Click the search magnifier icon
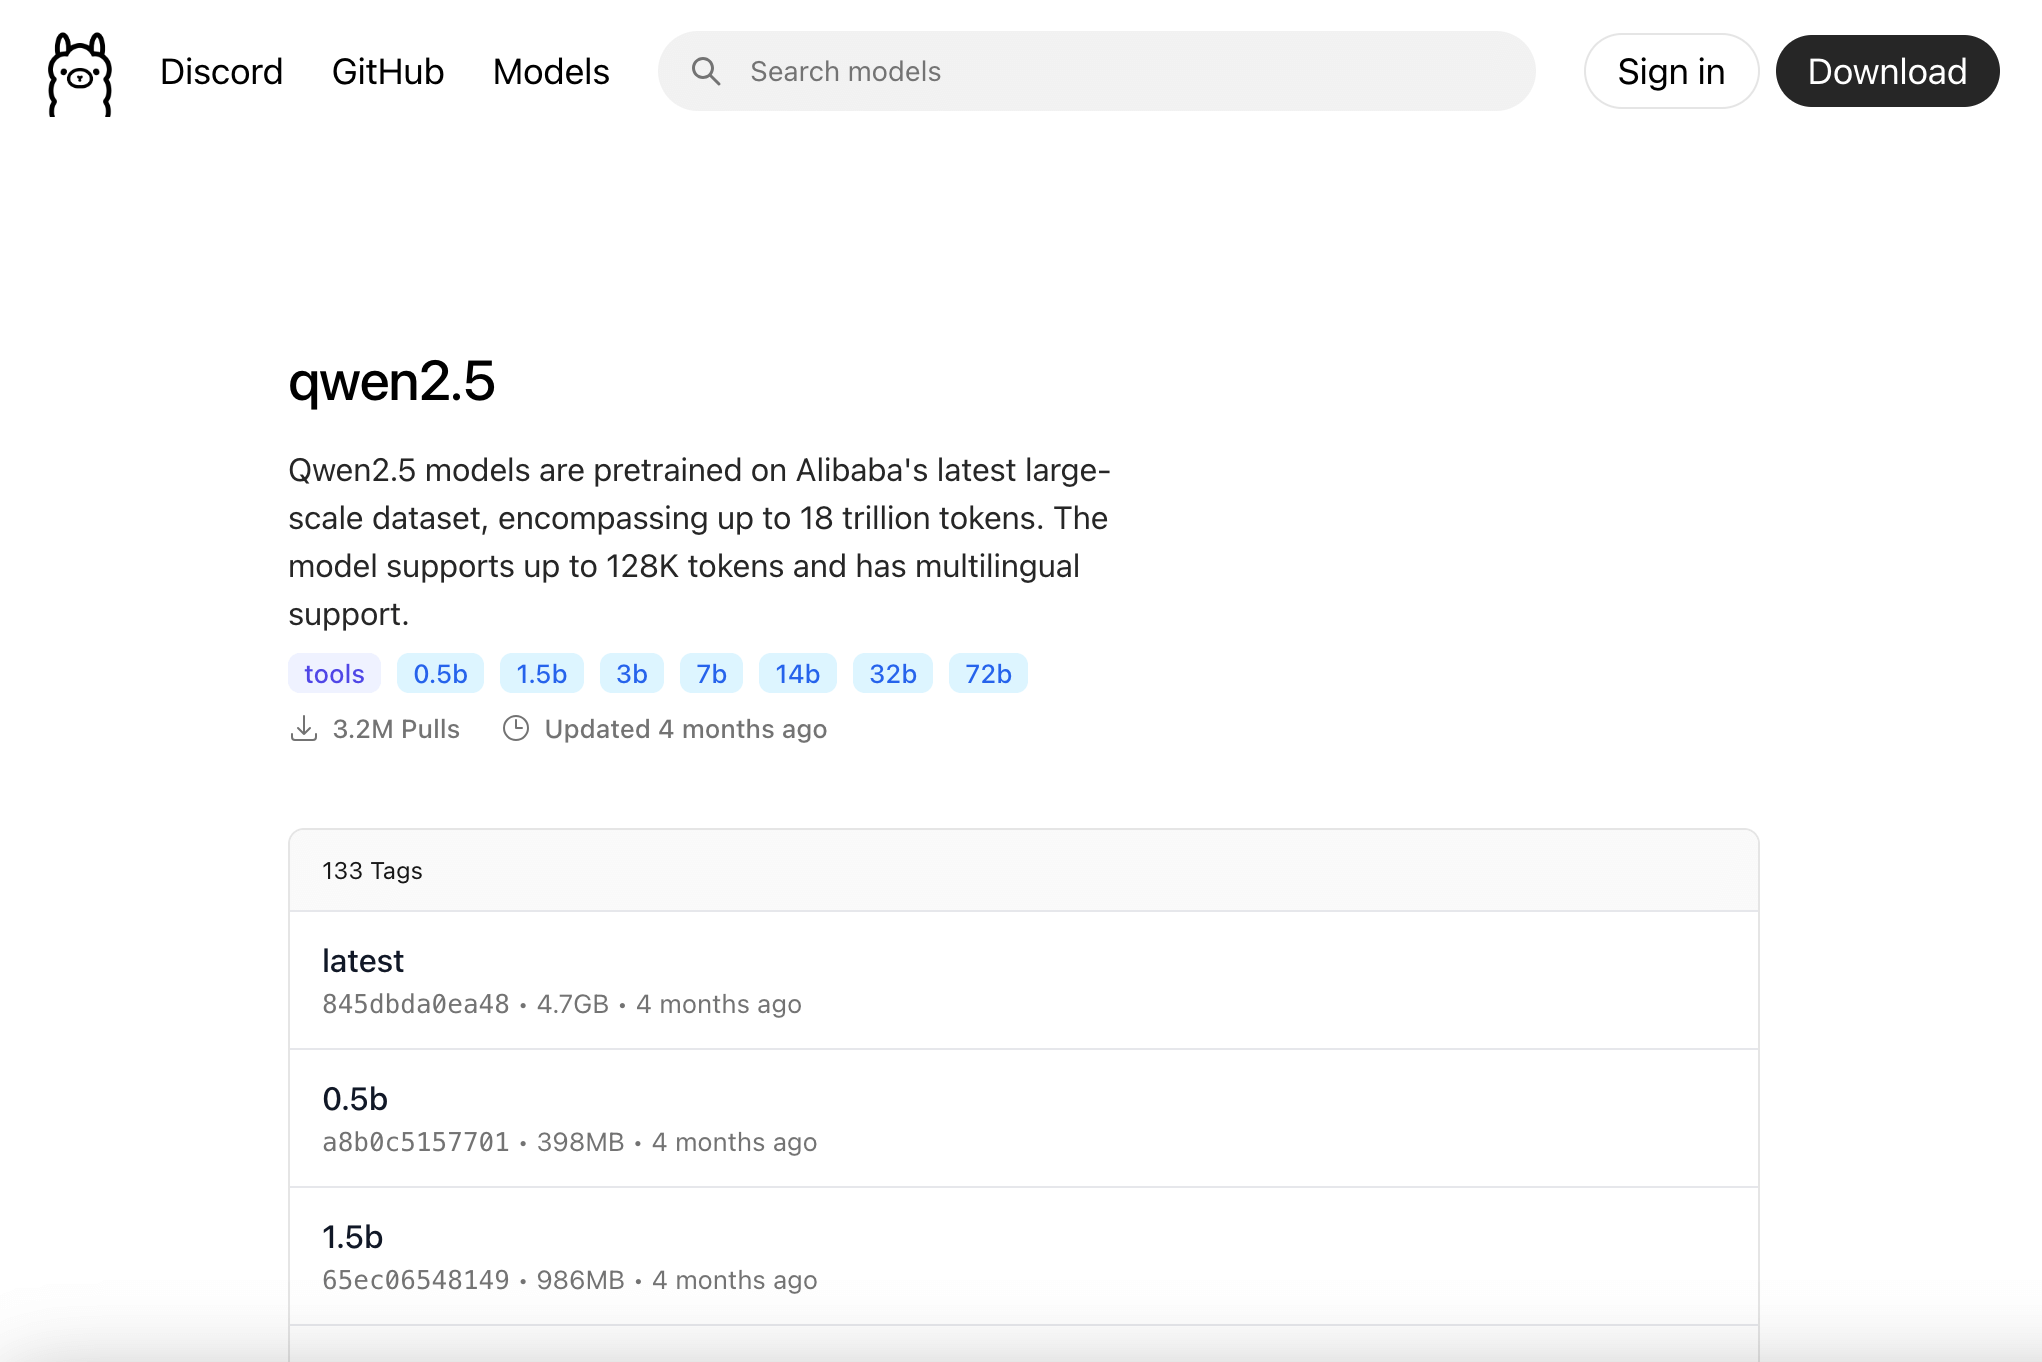 [706, 71]
